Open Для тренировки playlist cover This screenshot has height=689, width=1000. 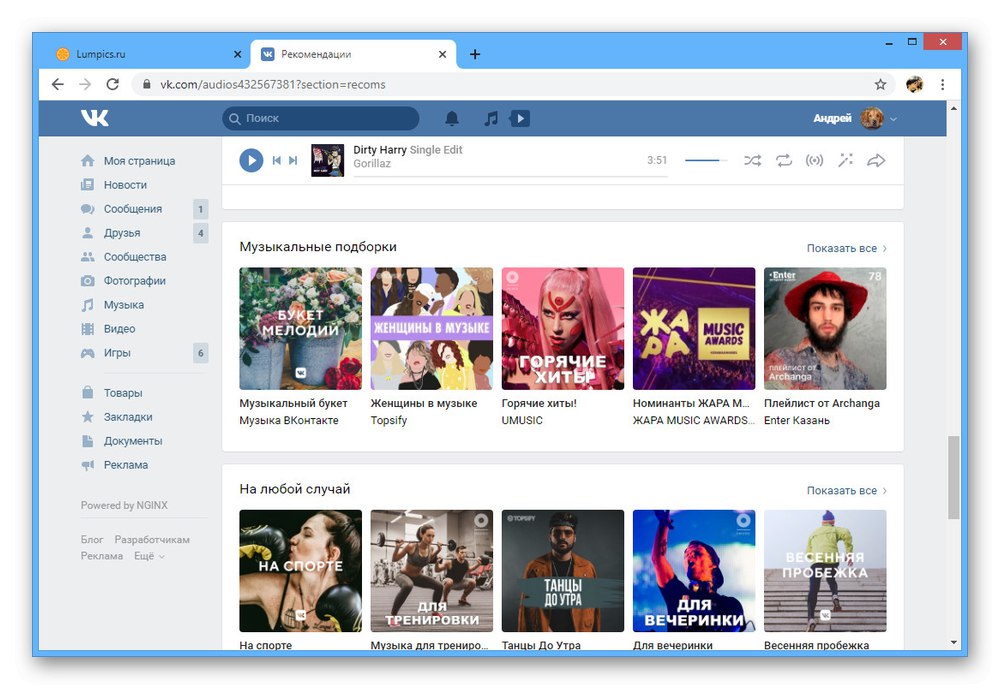[432, 571]
